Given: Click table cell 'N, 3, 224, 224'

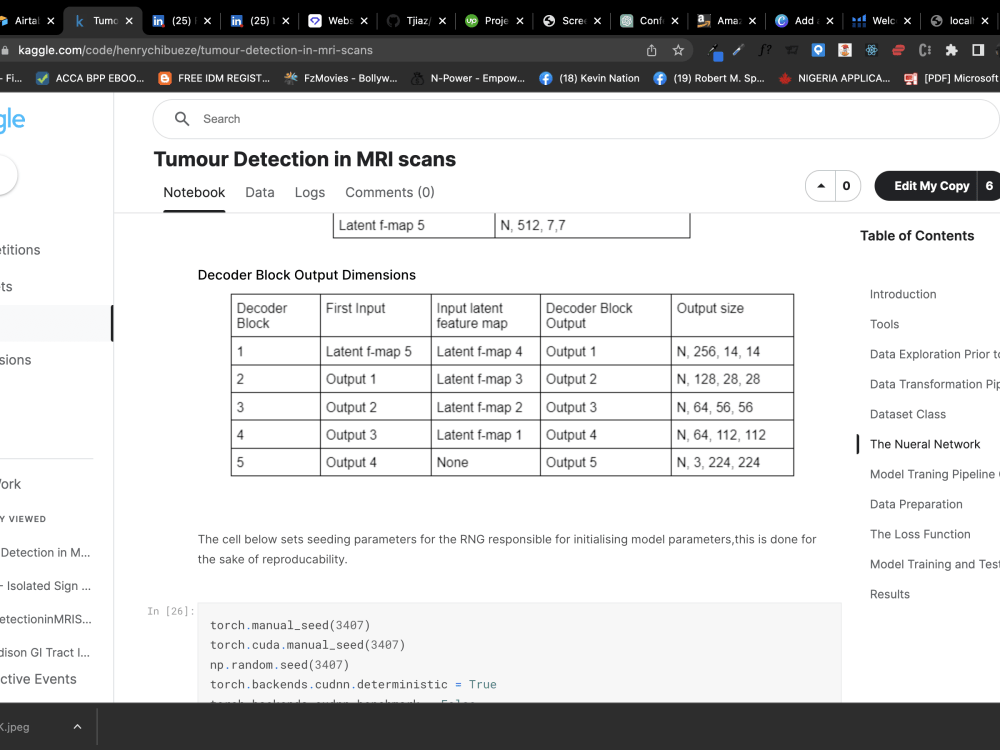Looking at the screenshot, I should tap(732, 462).
